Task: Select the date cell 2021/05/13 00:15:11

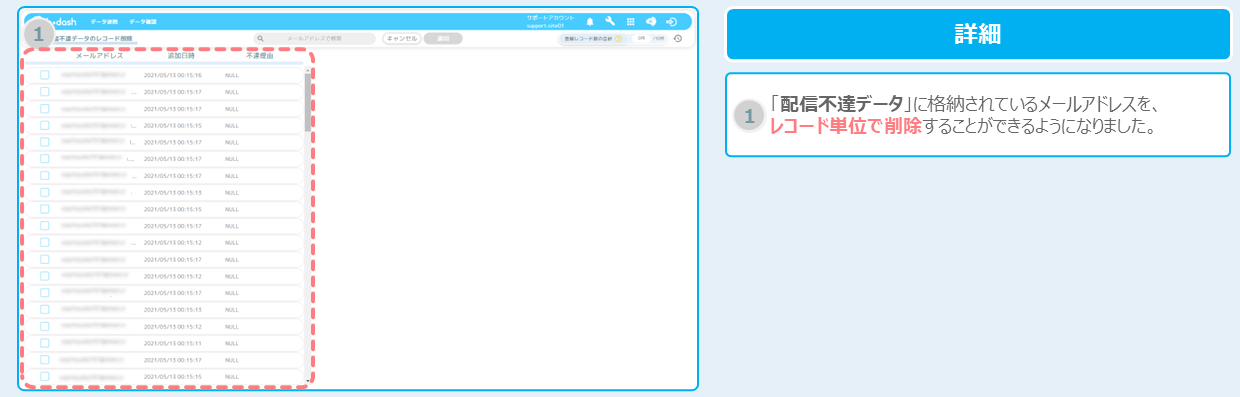Action: click(173, 343)
